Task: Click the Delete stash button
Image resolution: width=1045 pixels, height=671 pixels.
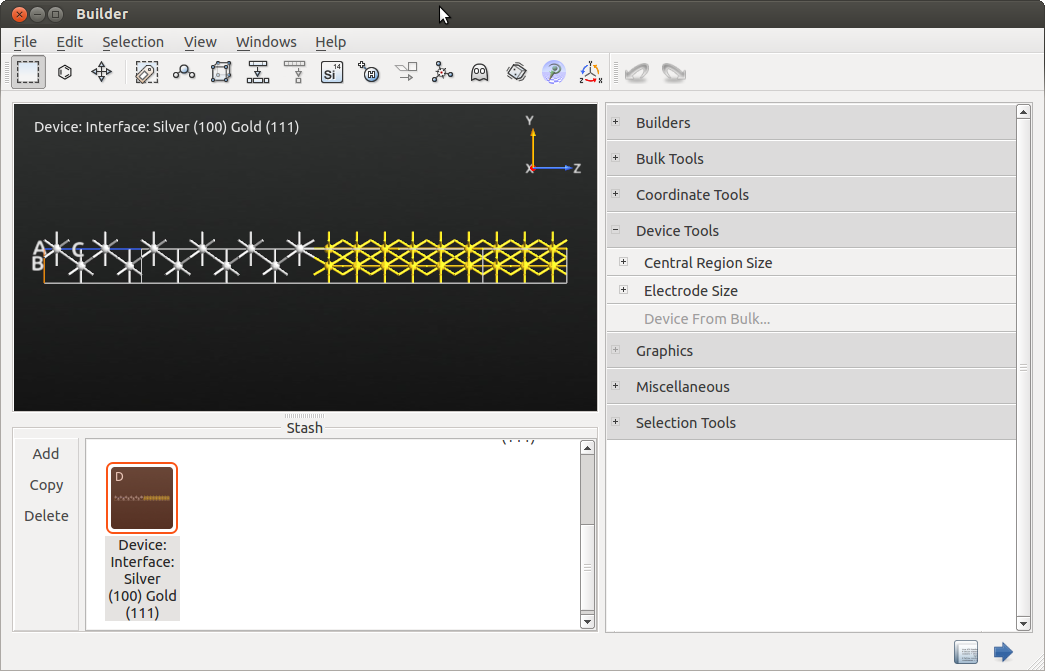Action: click(x=46, y=516)
